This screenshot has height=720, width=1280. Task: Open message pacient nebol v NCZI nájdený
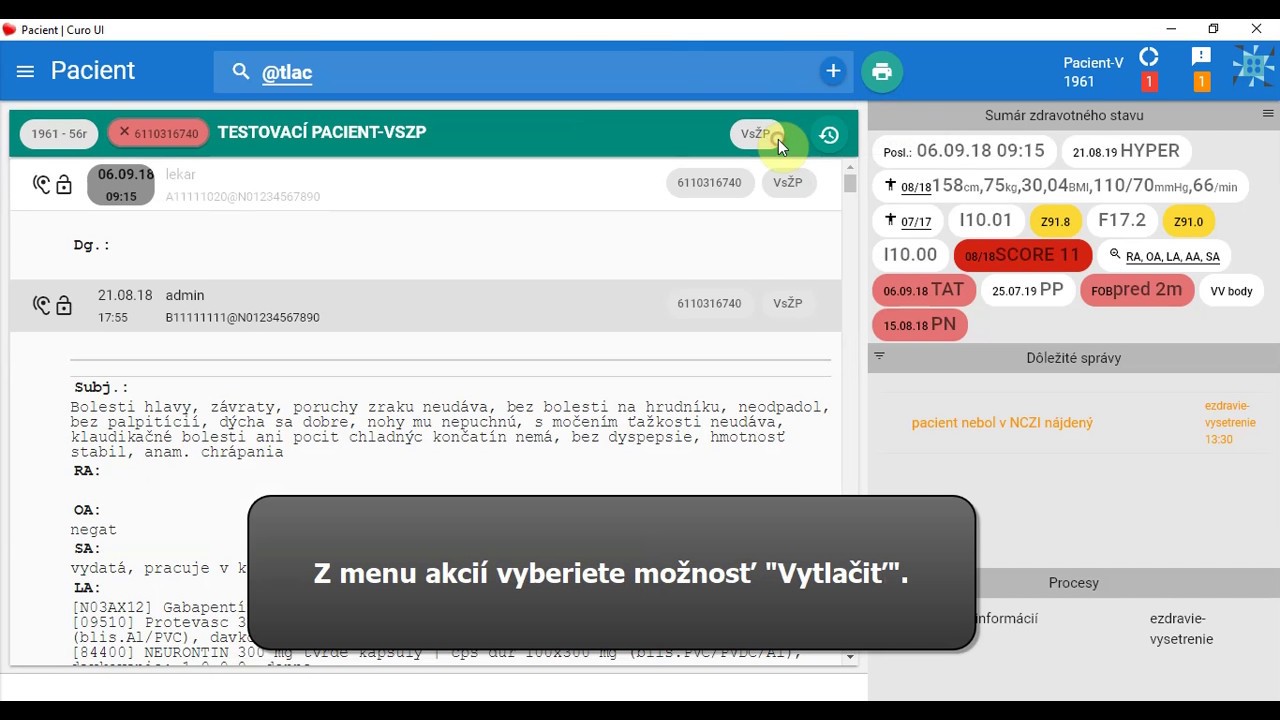tap(1002, 423)
